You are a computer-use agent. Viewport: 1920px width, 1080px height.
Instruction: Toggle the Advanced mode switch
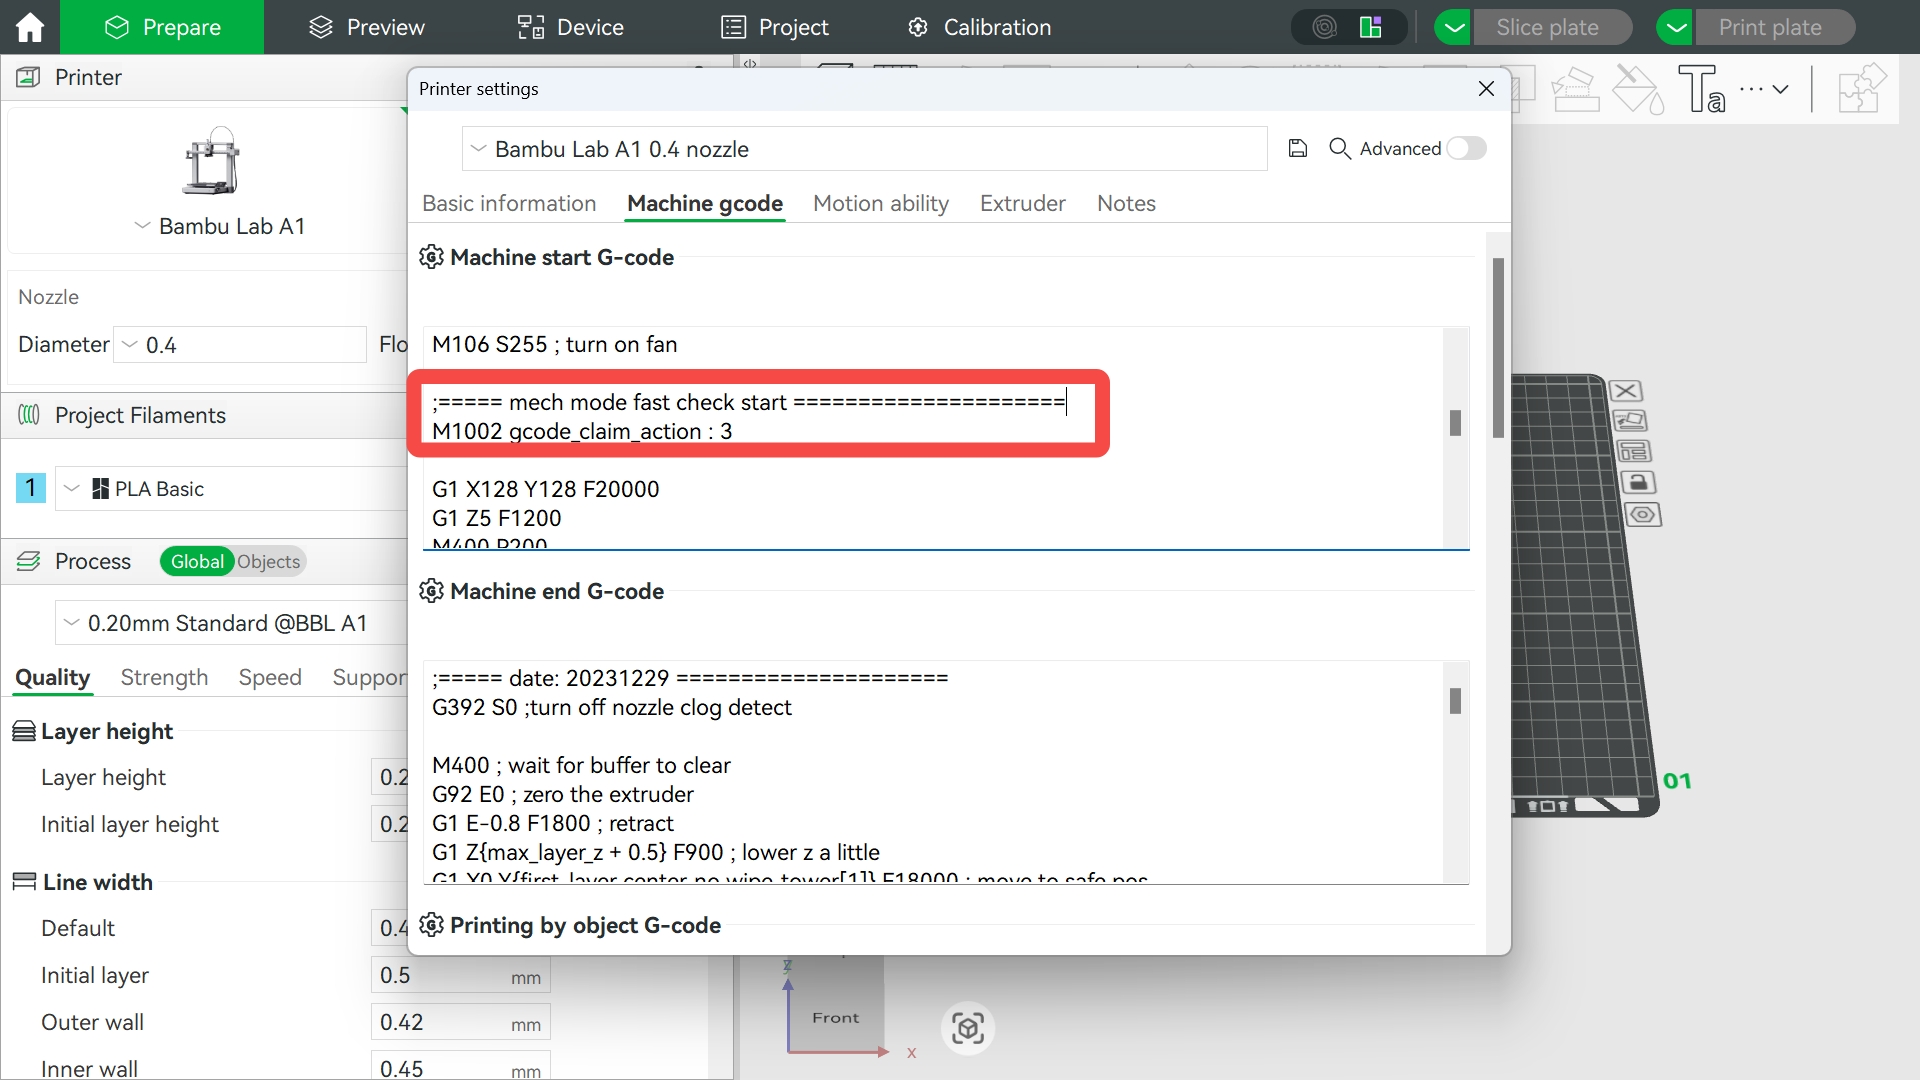[1466, 149]
